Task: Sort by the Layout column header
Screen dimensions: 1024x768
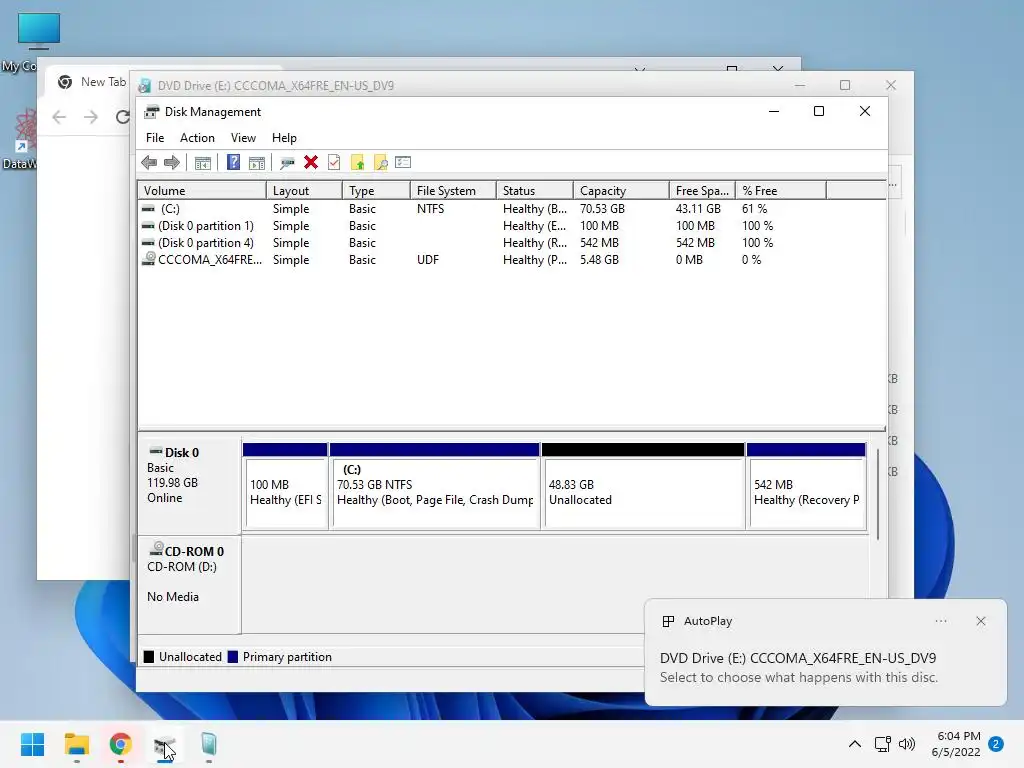Action: pos(304,191)
